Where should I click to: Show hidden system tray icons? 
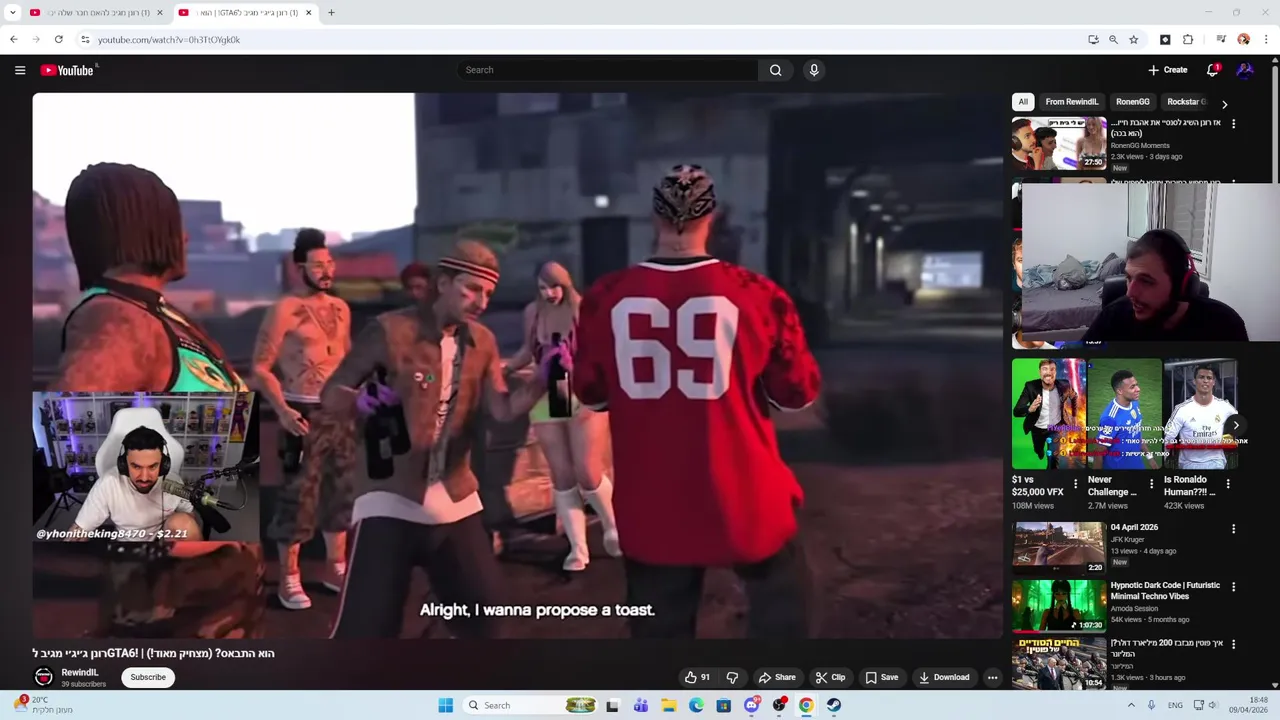click(x=1132, y=705)
